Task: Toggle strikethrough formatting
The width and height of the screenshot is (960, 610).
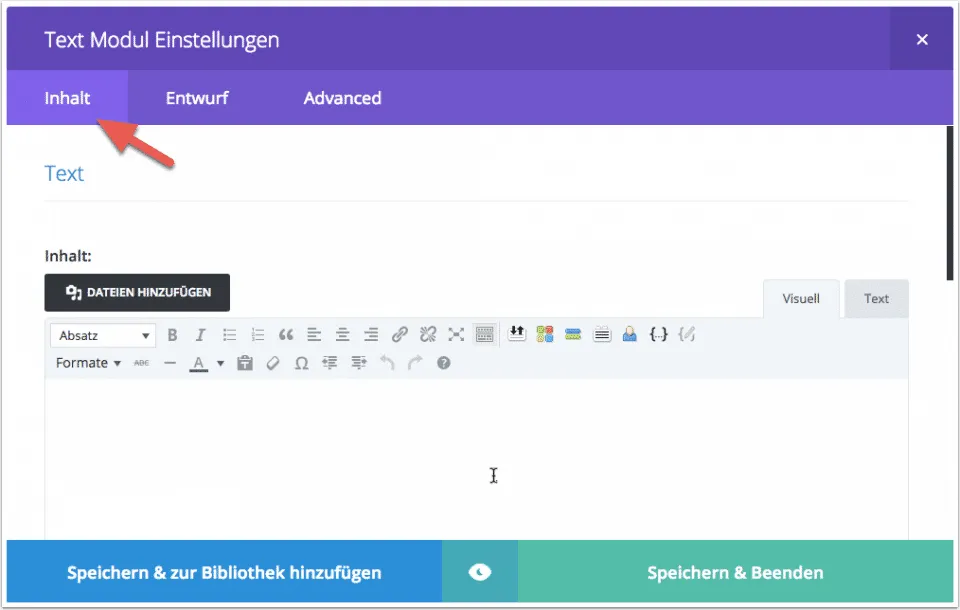Action: point(141,363)
